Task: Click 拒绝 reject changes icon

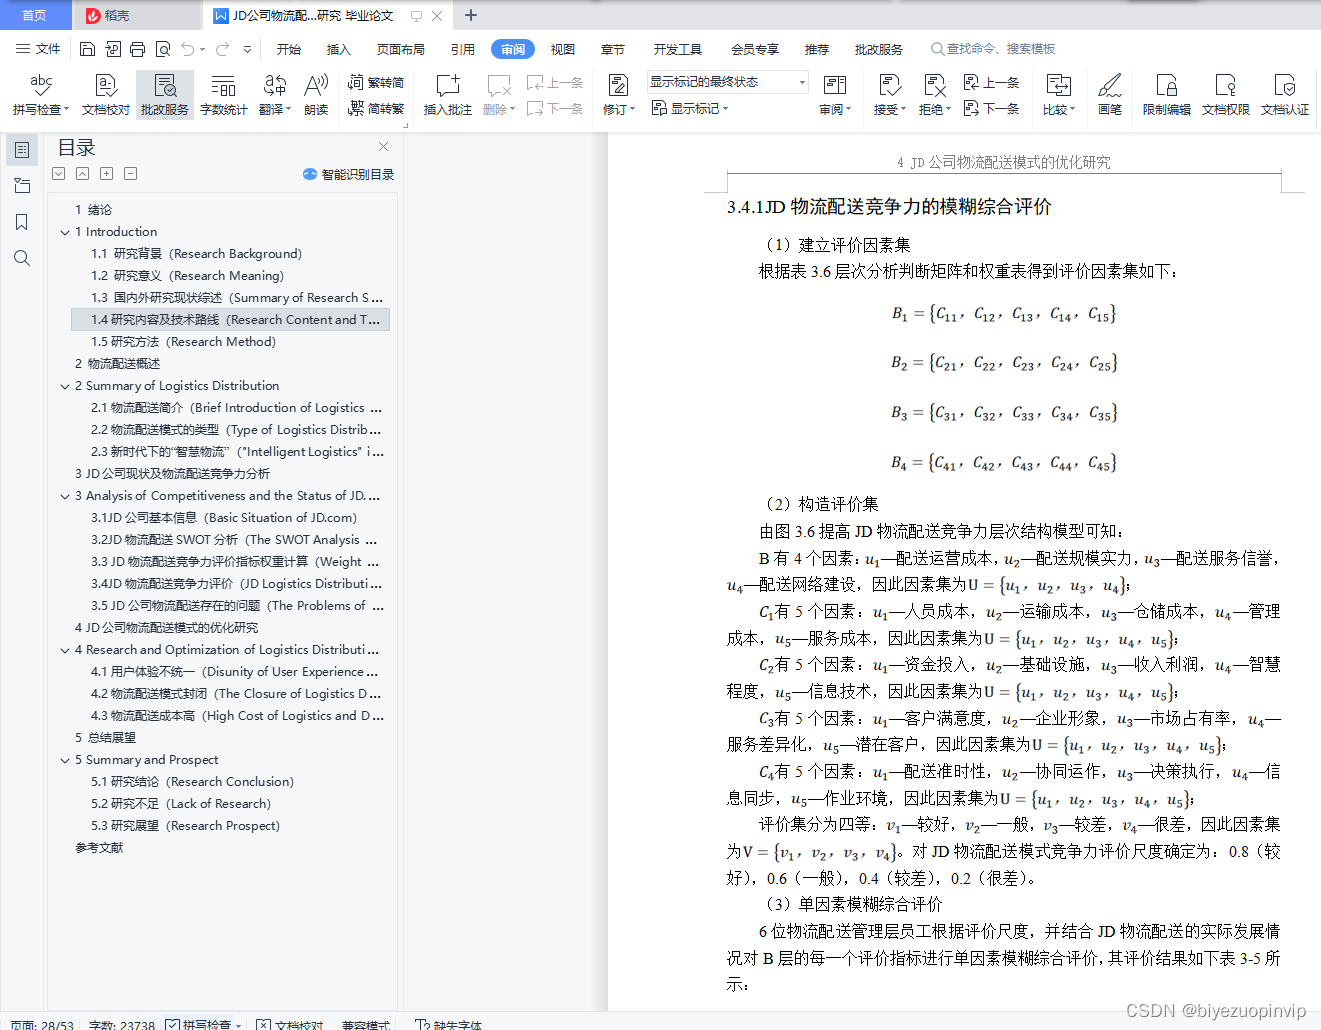Action: (934, 95)
